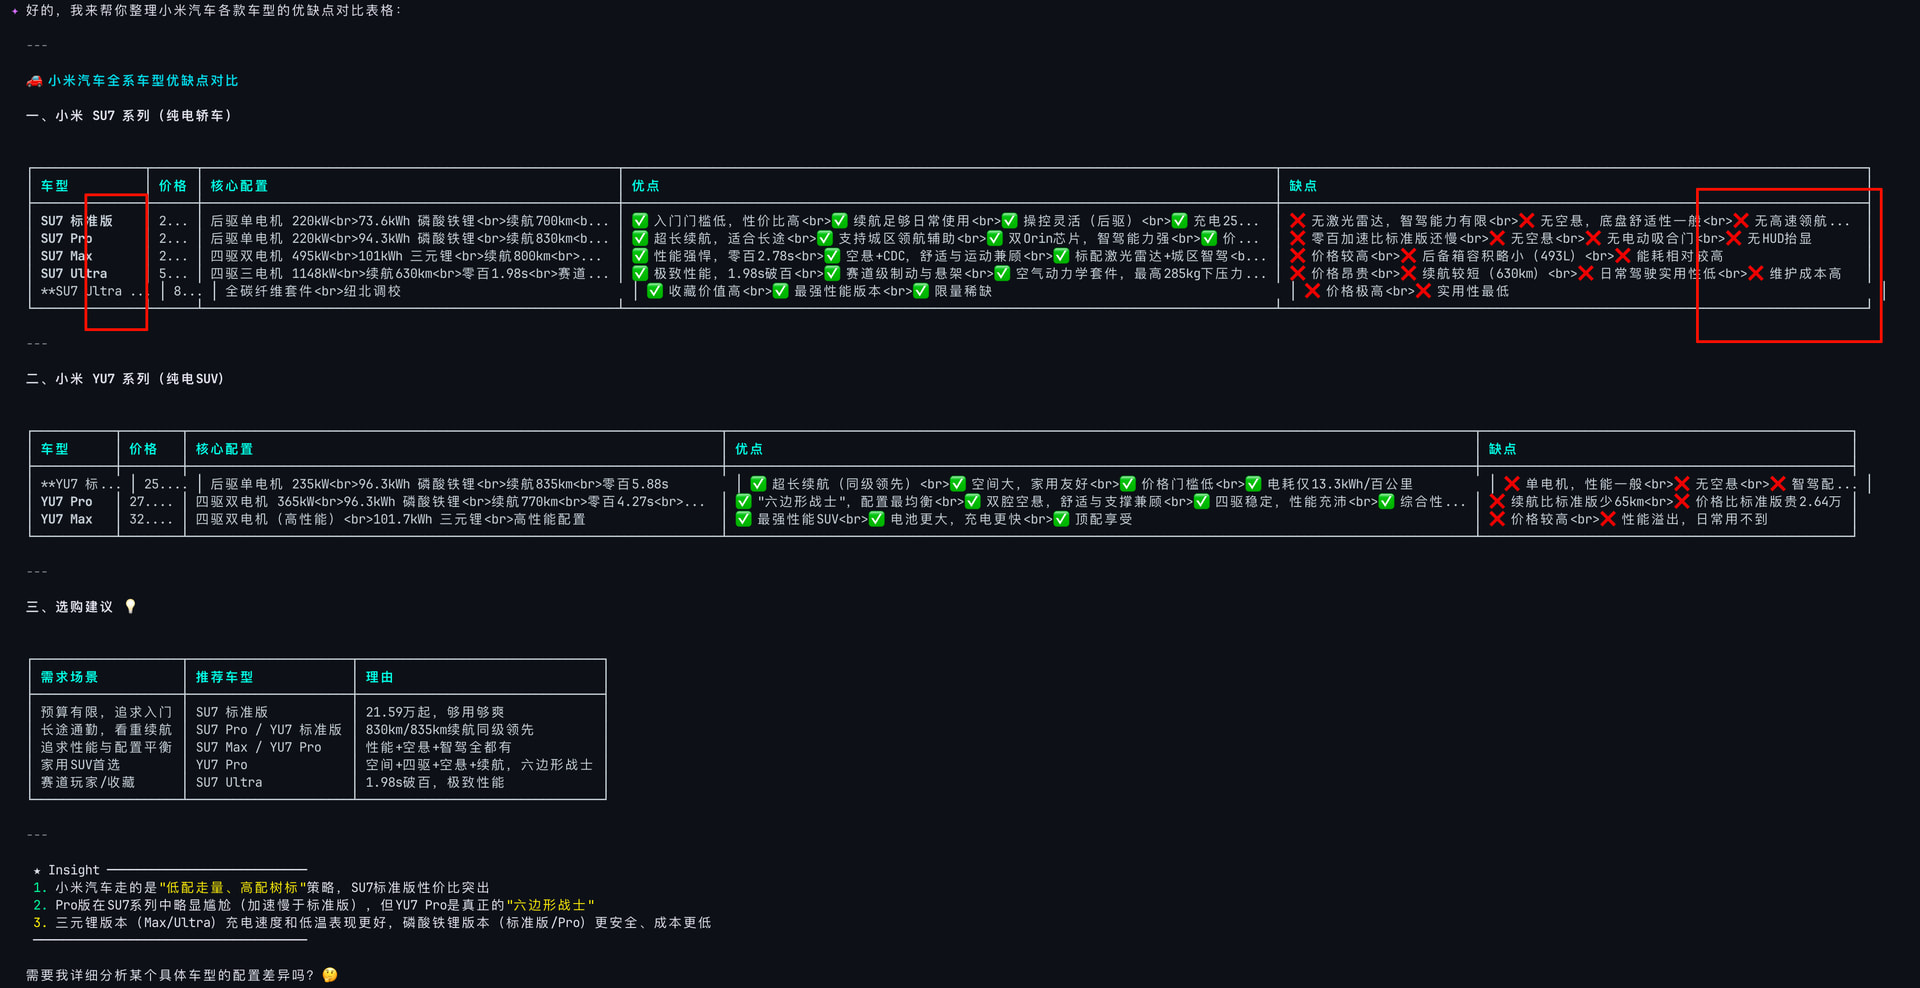Click the red X before 价格昂贵
The height and width of the screenshot is (988, 1920).
(1298, 274)
